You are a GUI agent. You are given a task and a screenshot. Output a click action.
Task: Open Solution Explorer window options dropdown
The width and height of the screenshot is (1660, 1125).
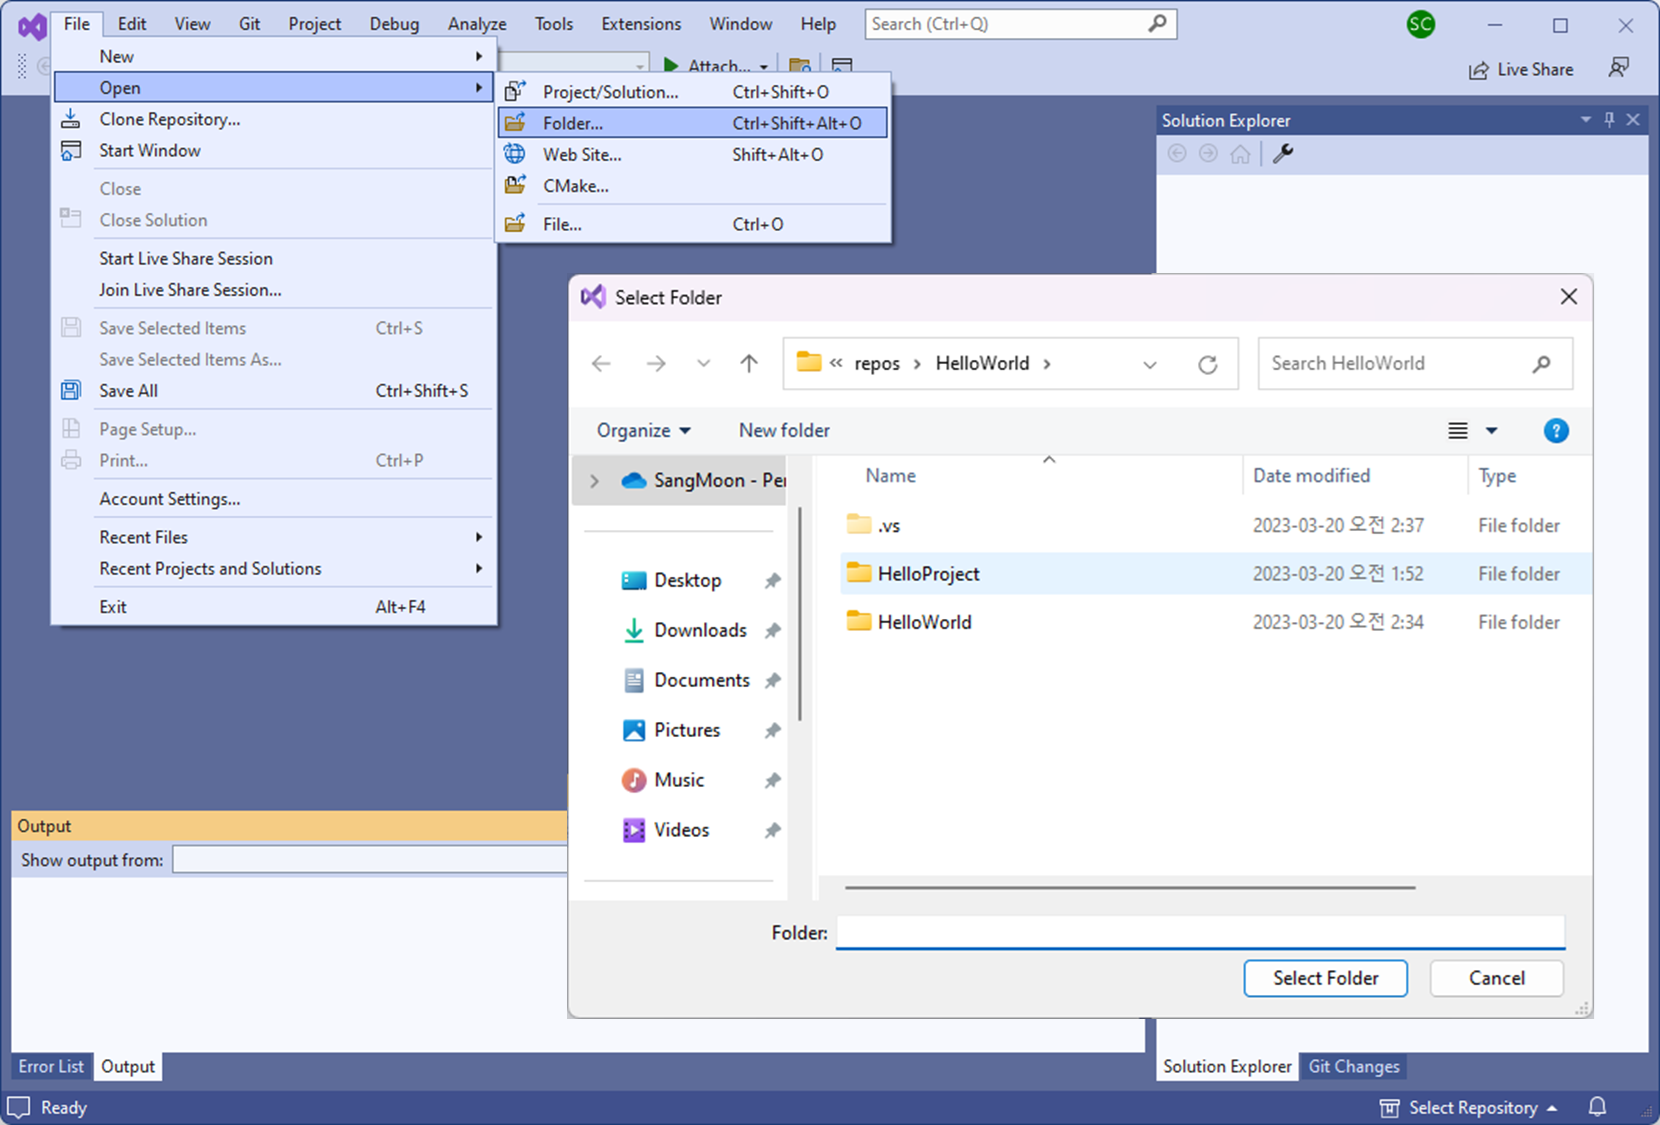[1585, 120]
